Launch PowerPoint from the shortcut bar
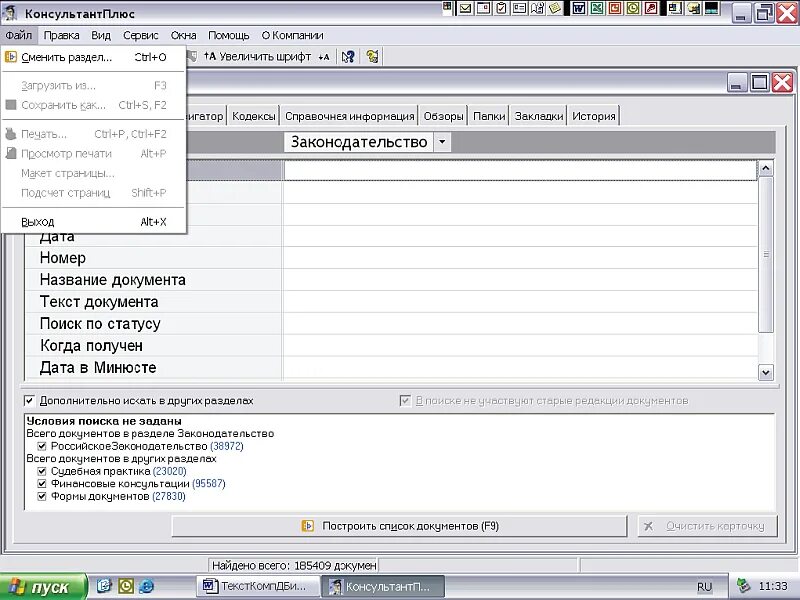This screenshot has width=800, height=600. [615, 8]
